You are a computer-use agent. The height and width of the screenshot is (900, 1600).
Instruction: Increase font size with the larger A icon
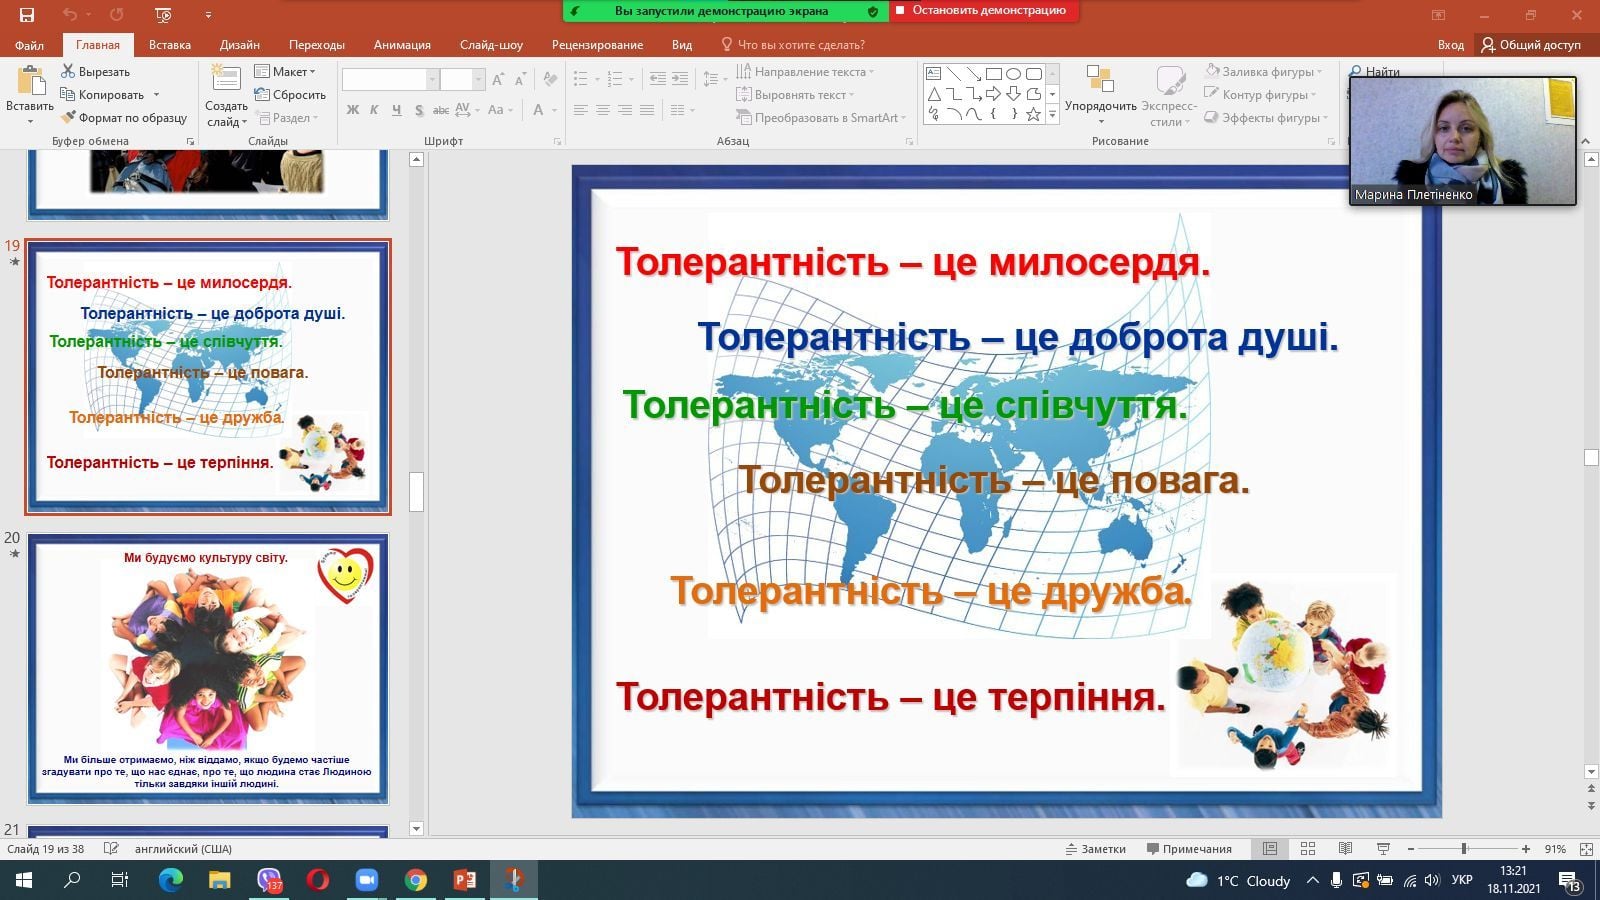(x=498, y=79)
